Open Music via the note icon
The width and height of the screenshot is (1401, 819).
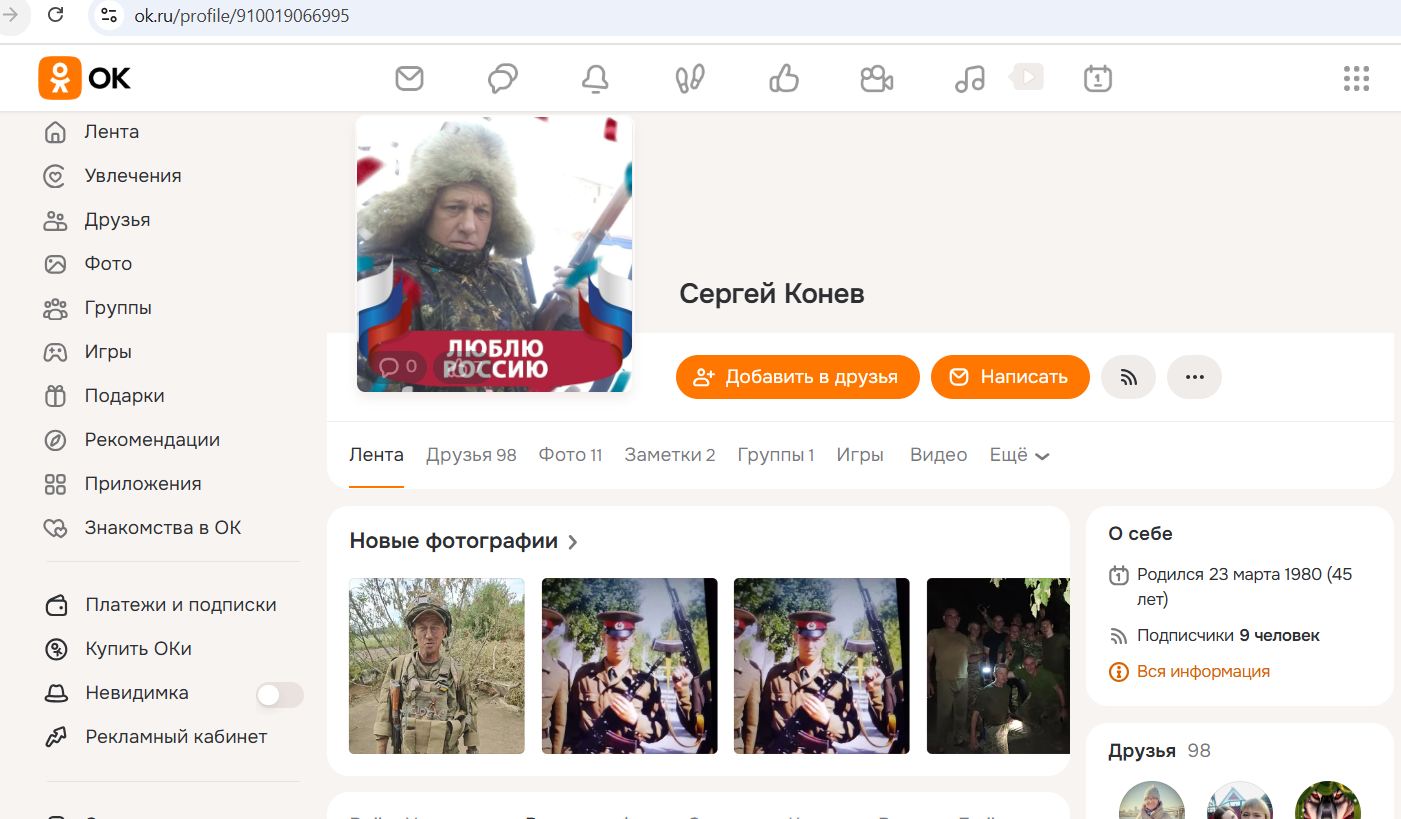point(968,77)
